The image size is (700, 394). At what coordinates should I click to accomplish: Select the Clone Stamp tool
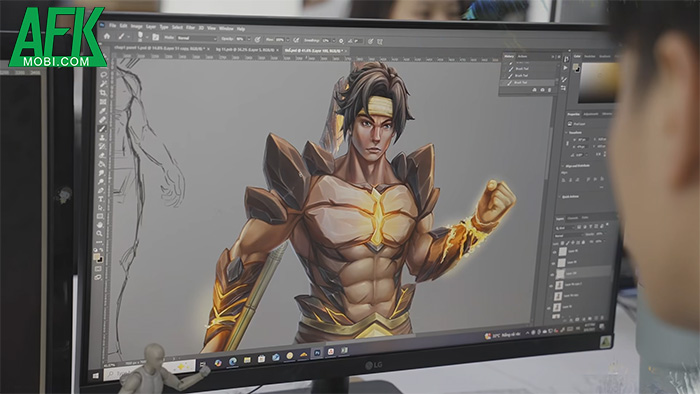pyautogui.click(x=102, y=138)
